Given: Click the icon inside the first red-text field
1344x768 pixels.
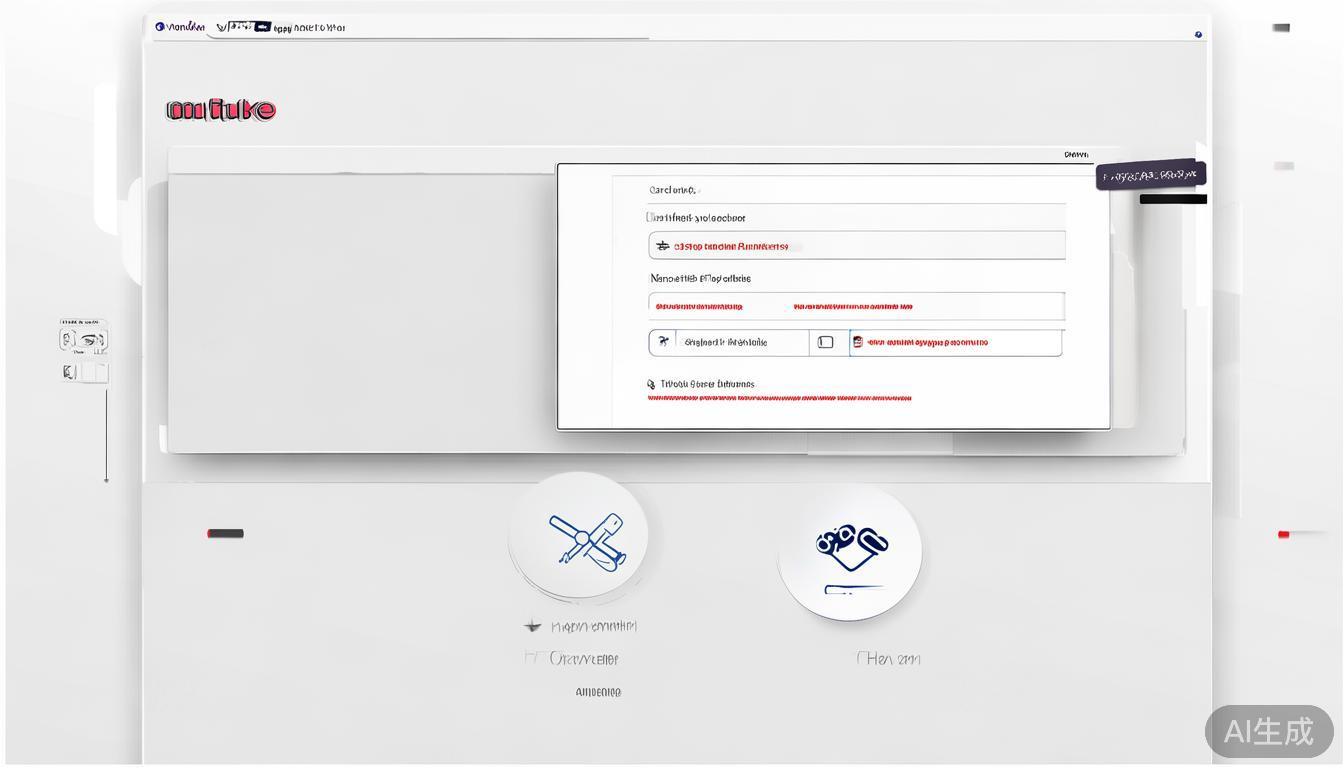Looking at the screenshot, I should [x=662, y=246].
